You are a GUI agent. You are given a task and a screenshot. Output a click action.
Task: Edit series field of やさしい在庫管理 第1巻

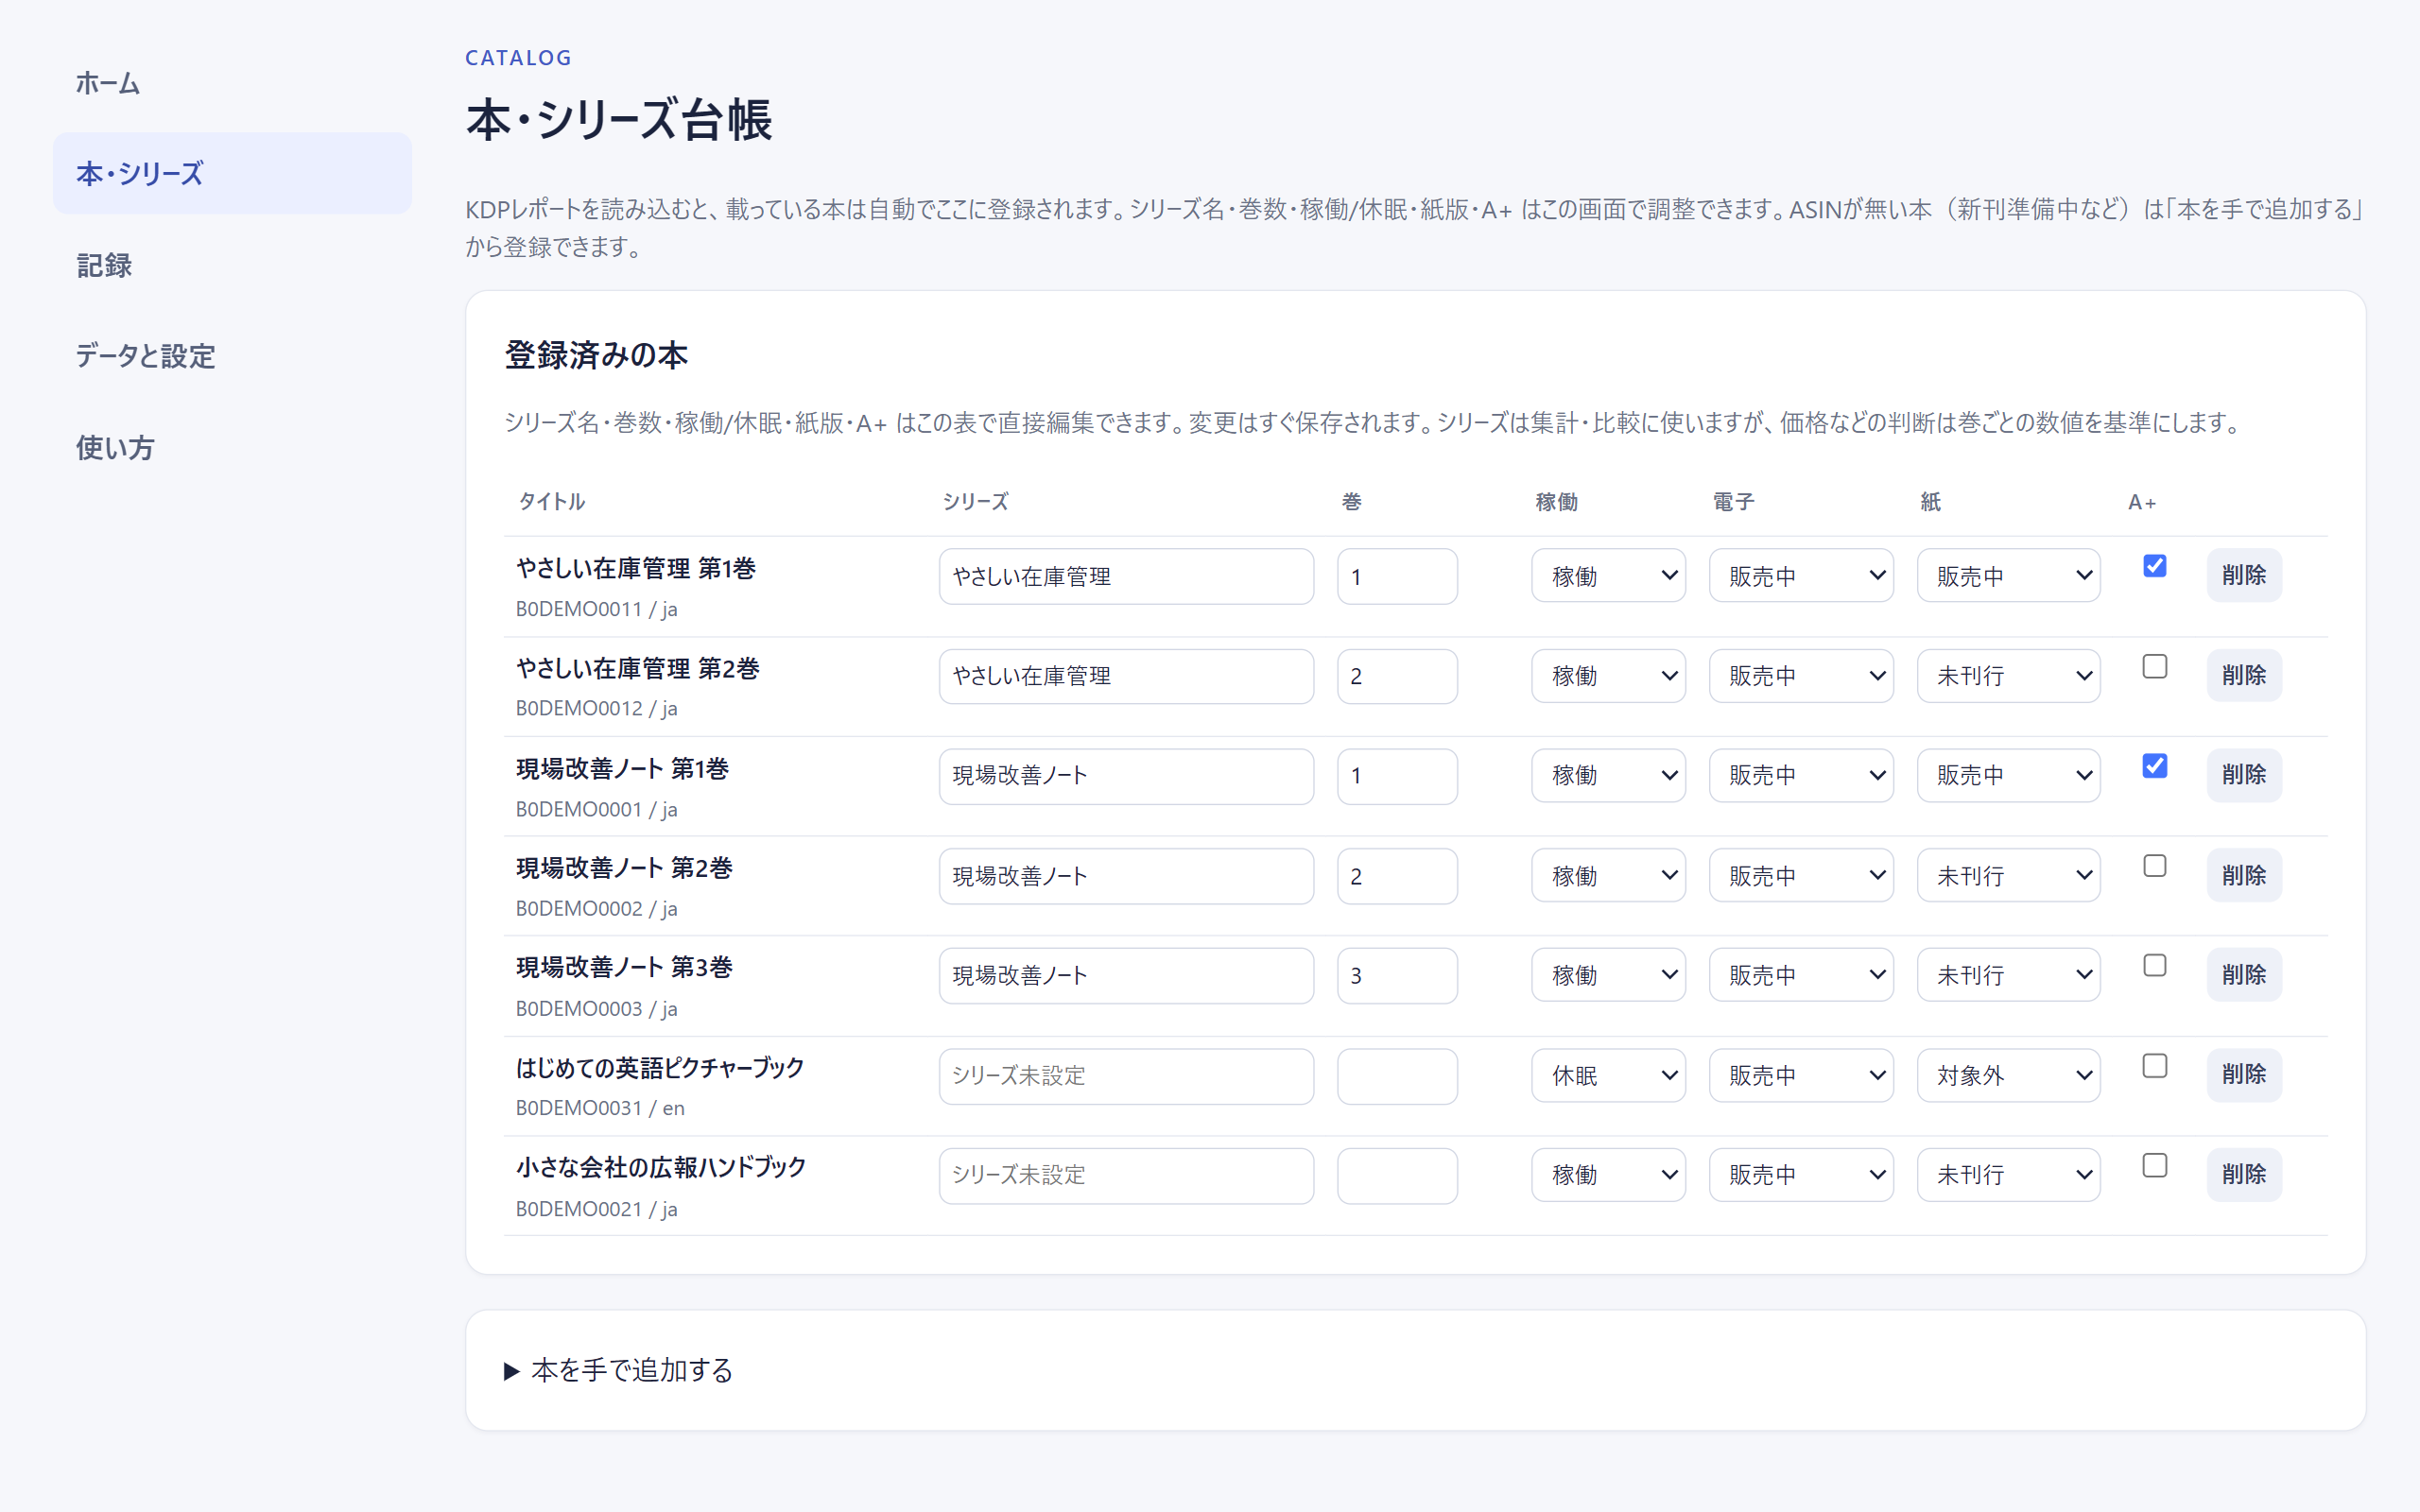point(1126,576)
